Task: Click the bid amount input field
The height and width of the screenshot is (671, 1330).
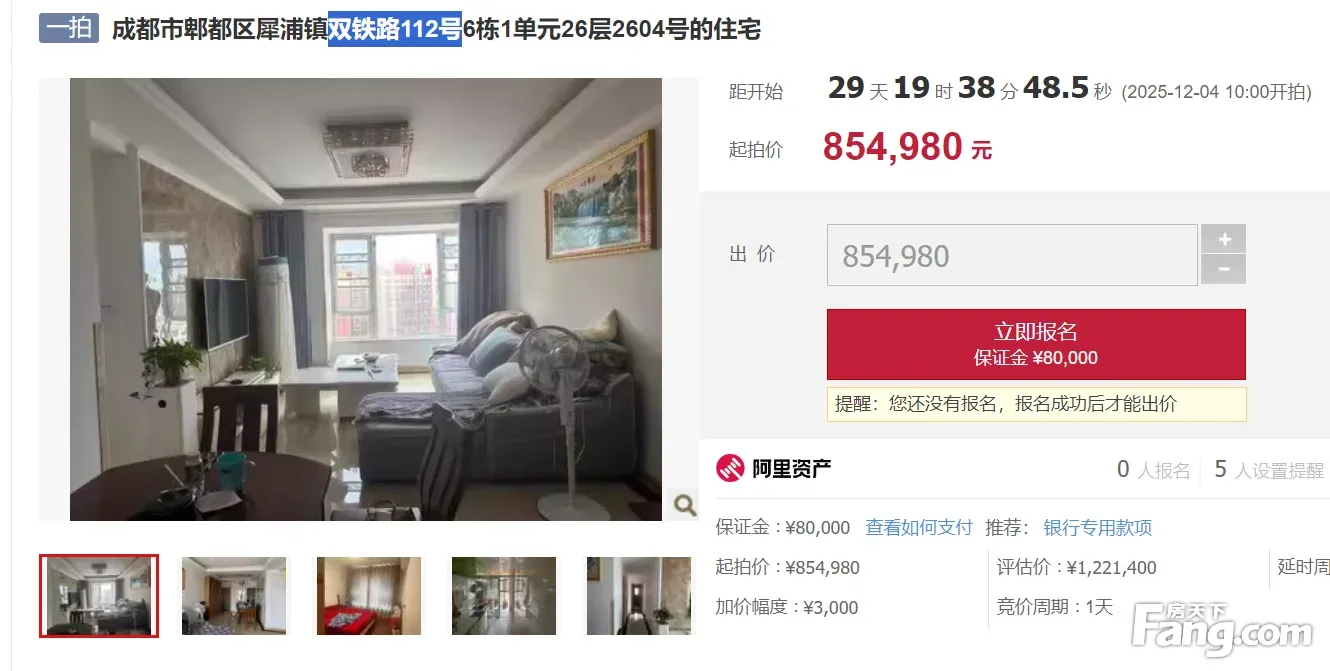Action: coord(1012,255)
